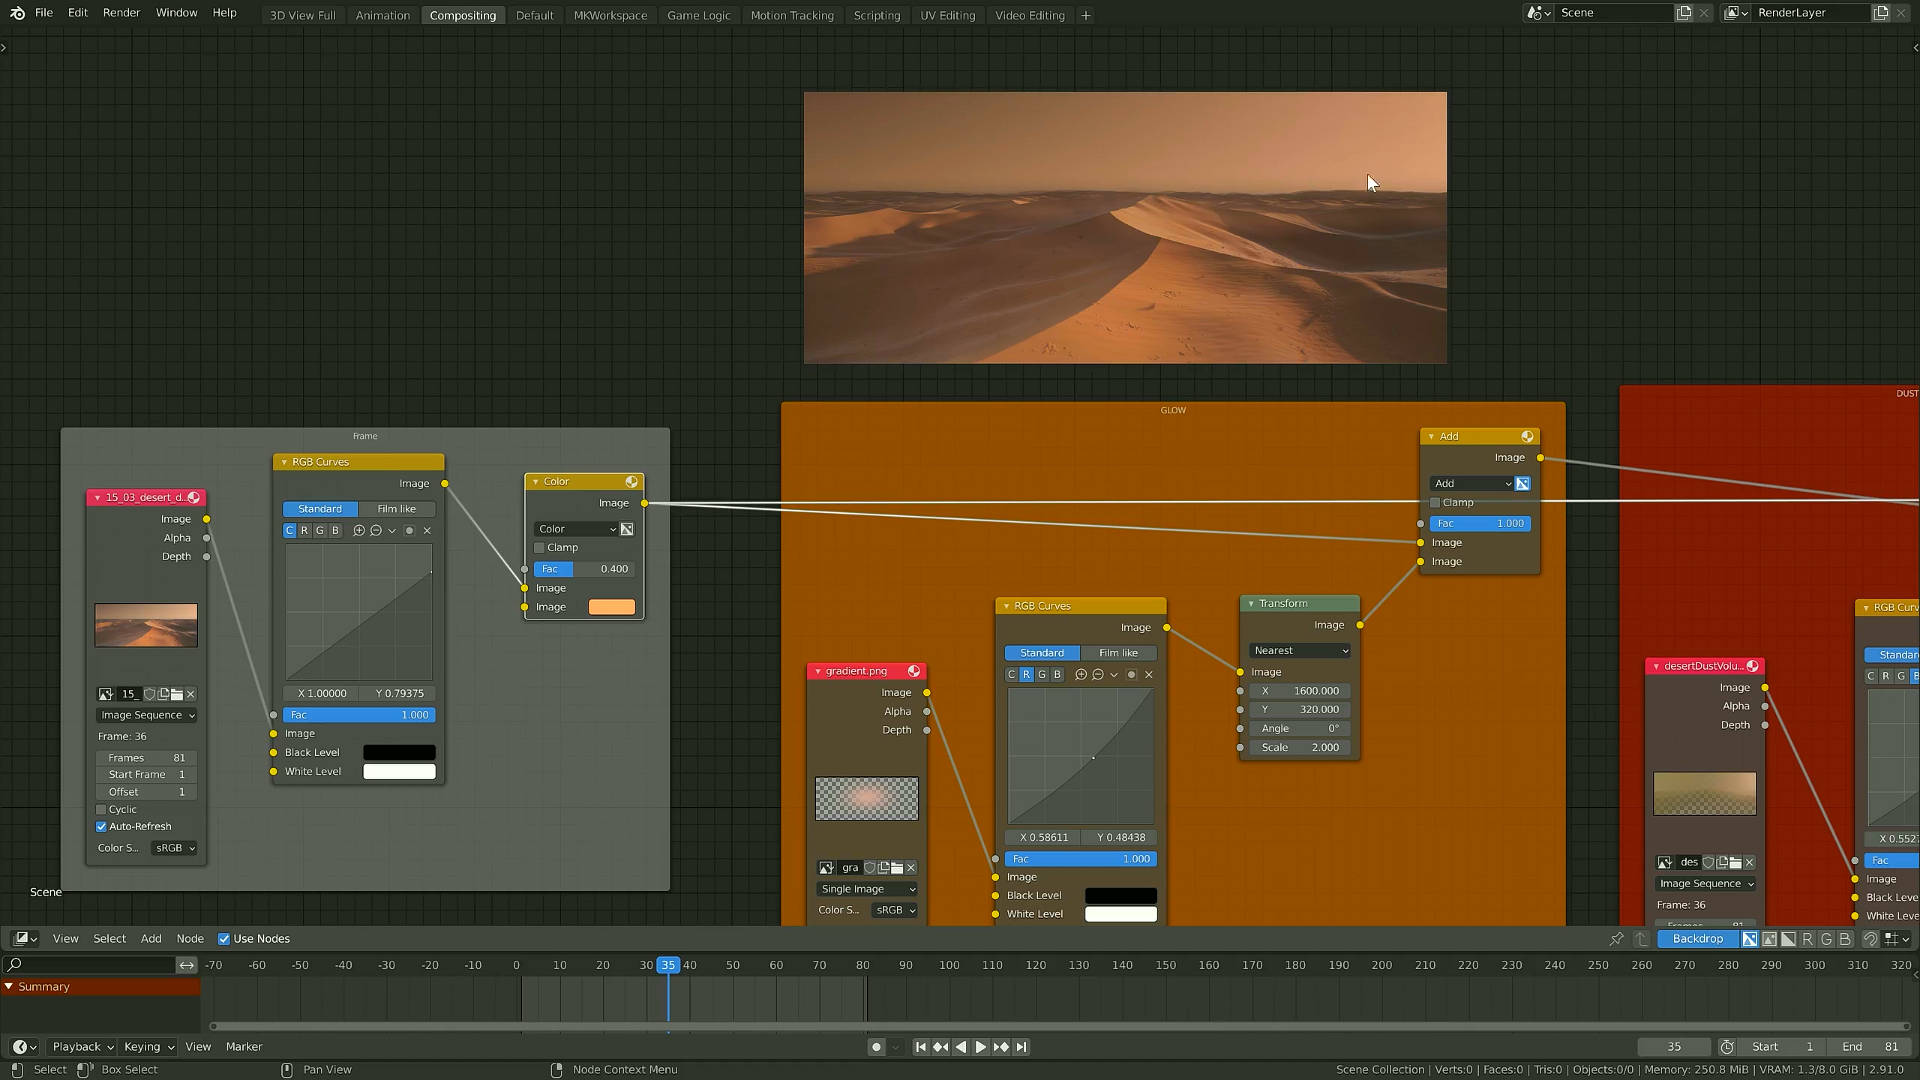Open gradient.png Single Image source dropdown
Viewport: 1920px width, 1080px height.
click(867, 890)
